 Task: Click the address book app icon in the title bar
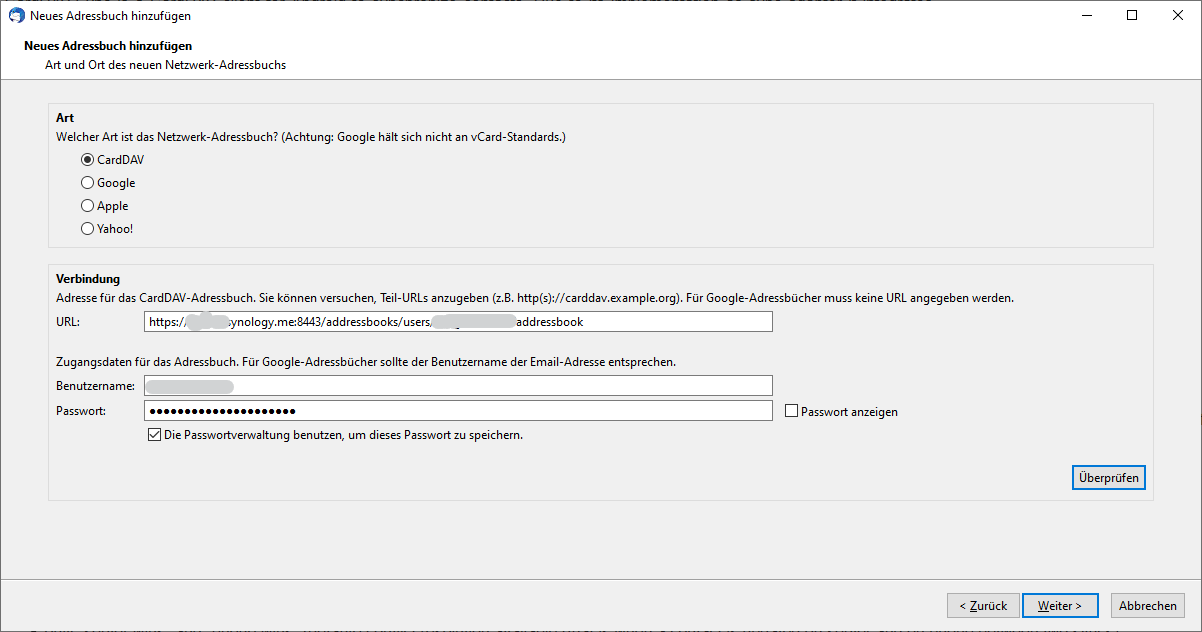[14, 15]
